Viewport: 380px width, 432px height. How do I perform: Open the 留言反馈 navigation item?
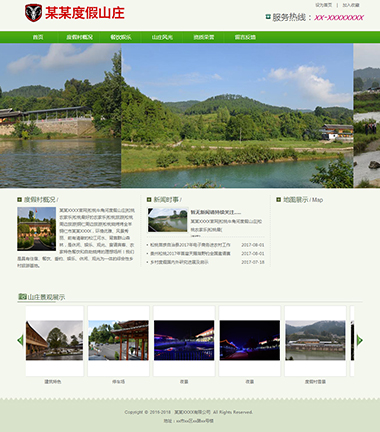(245, 37)
